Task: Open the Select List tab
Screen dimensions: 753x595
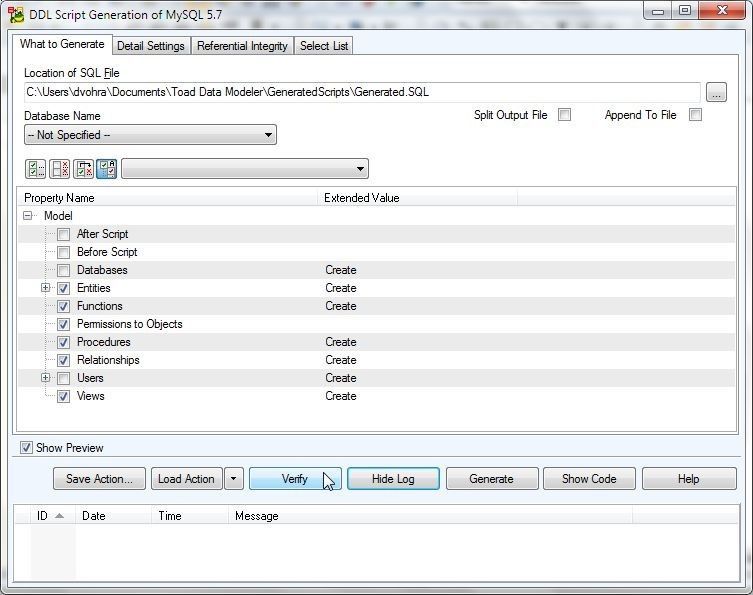Action: (x=324, y=46)
